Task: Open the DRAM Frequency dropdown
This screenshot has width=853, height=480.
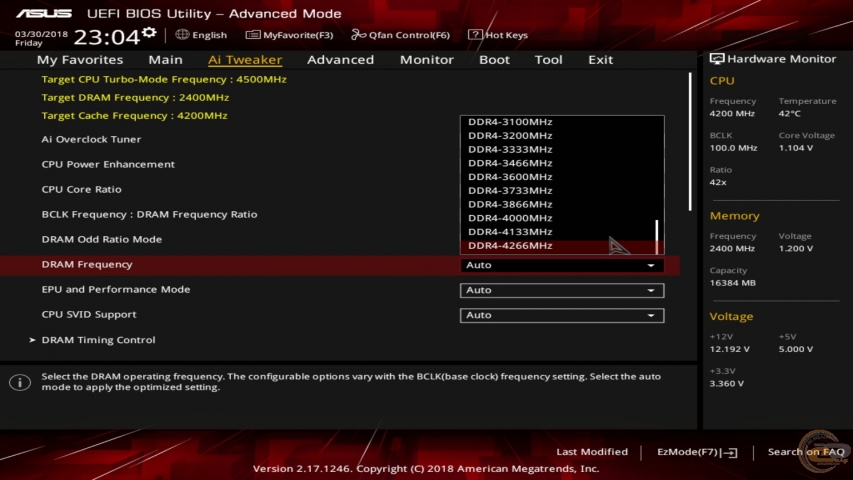Action: 562,265
